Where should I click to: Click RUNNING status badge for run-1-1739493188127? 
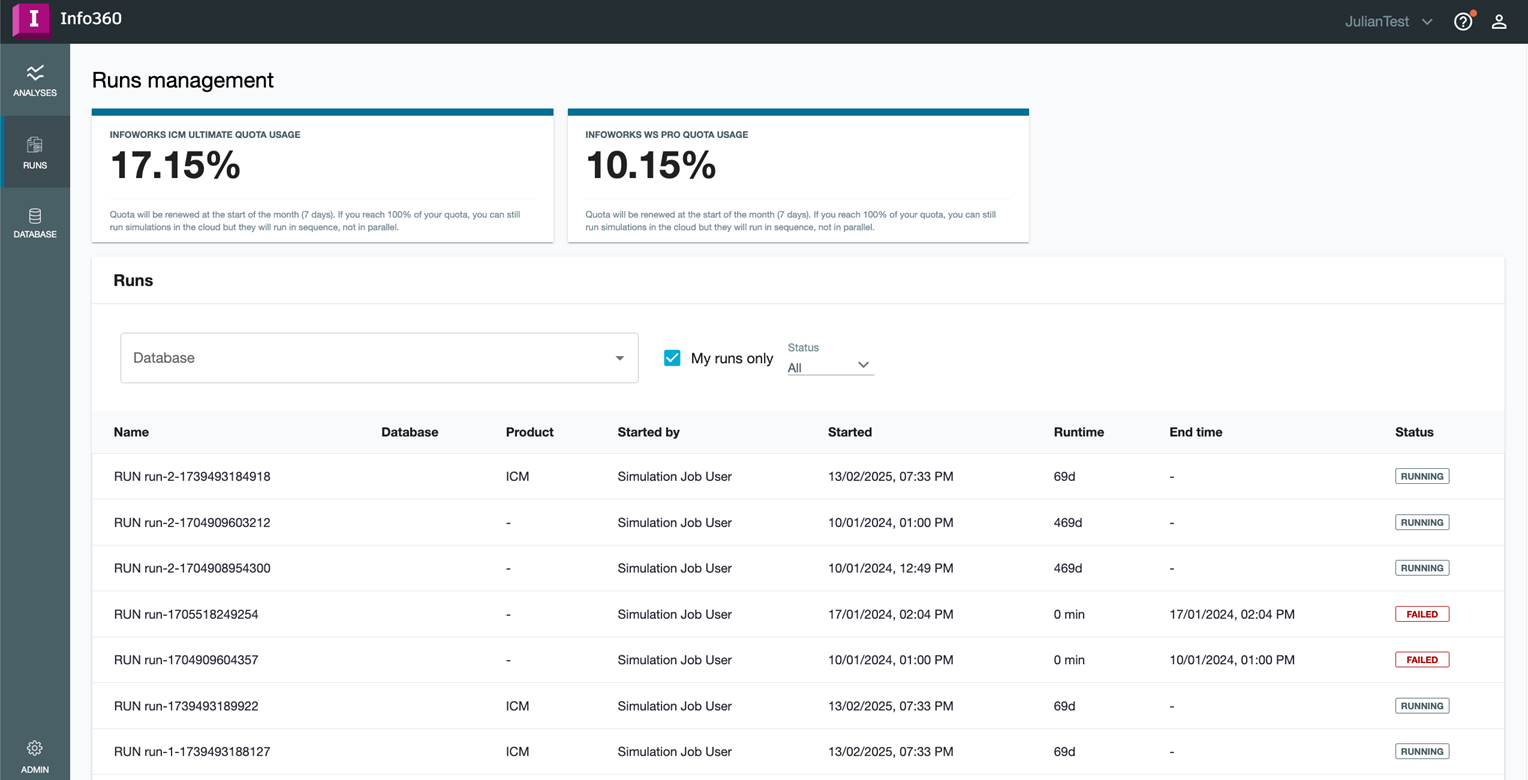(x=1422, y=752)
